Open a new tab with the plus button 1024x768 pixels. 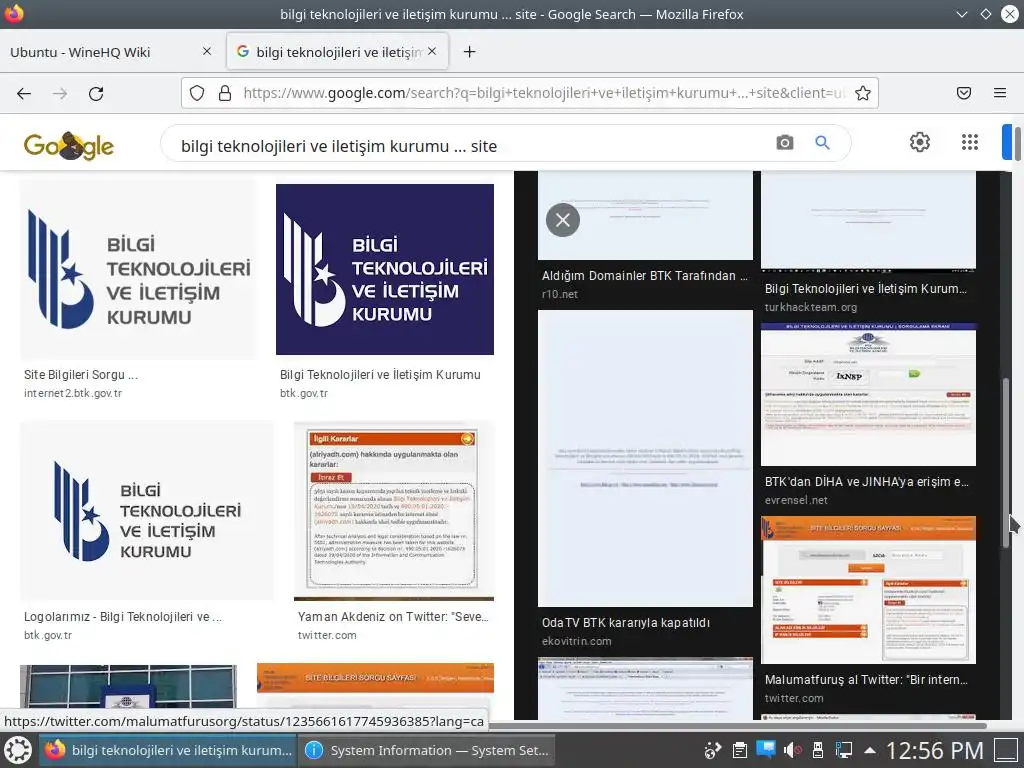[470, 52]
